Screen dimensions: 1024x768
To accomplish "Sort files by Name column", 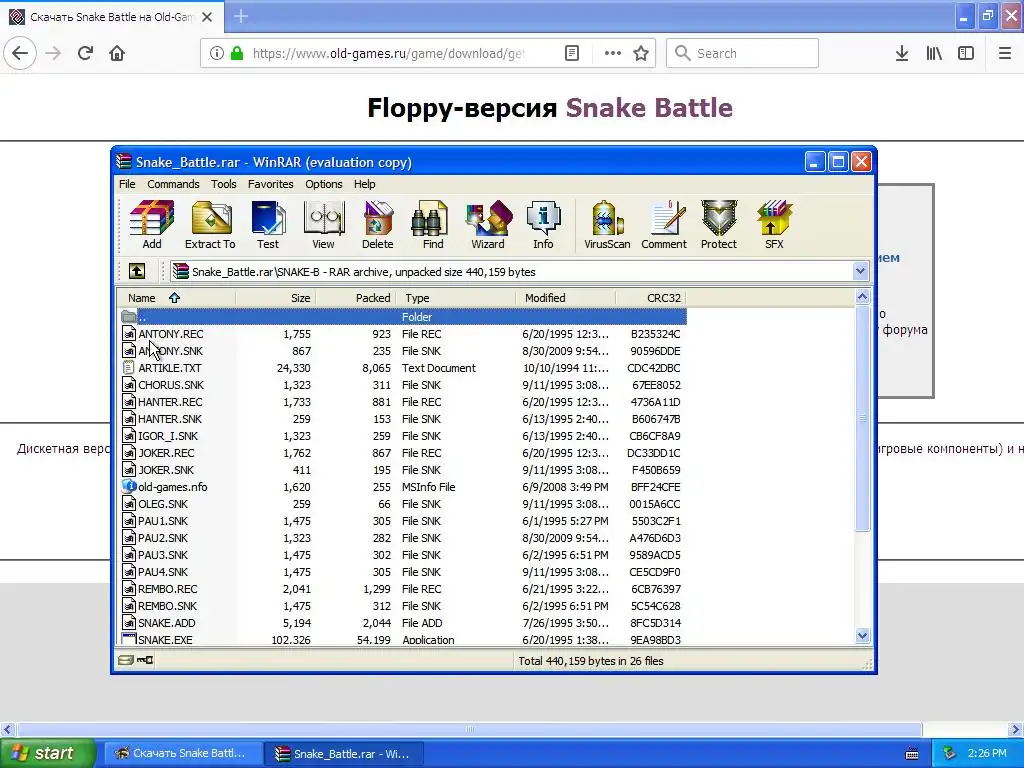I will (x=176, y=298).
